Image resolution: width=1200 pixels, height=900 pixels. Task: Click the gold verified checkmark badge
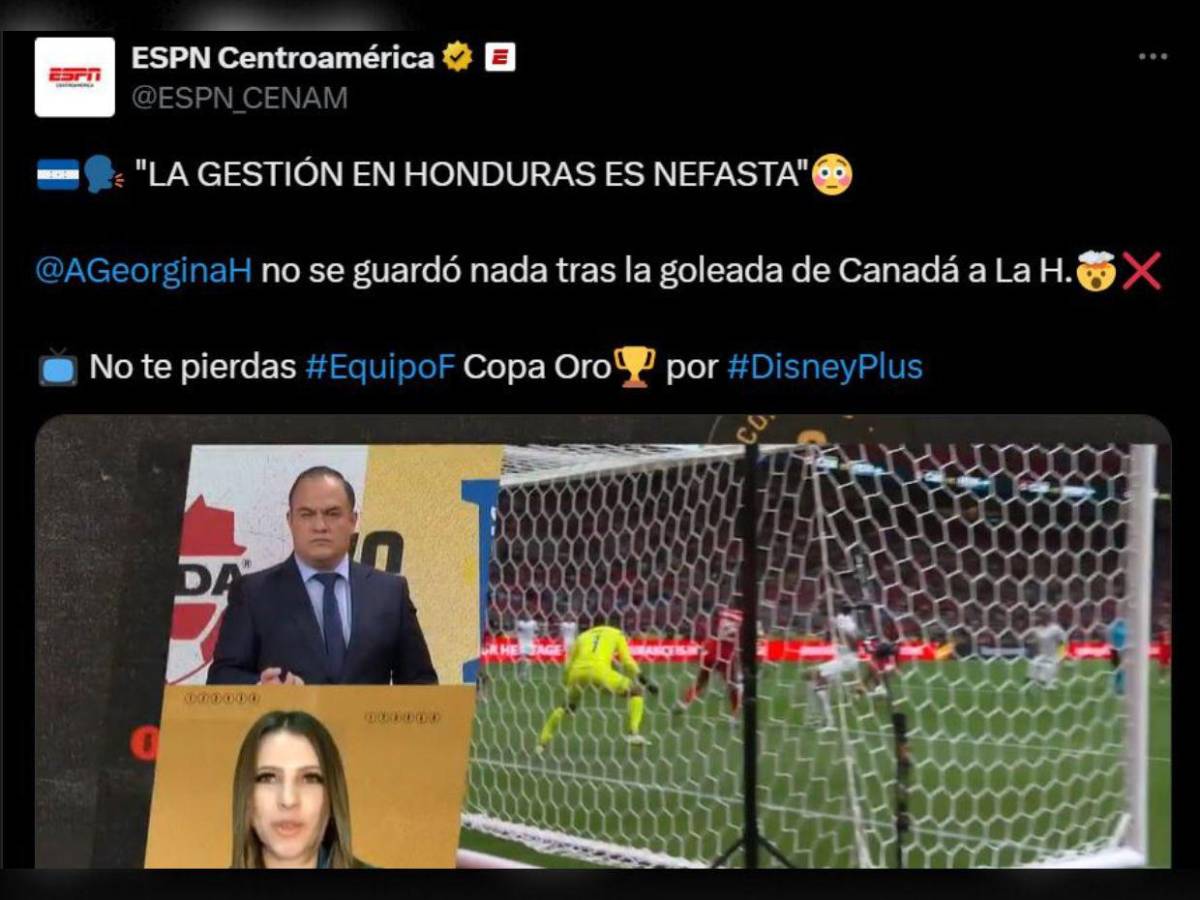[x=457, y=58]
